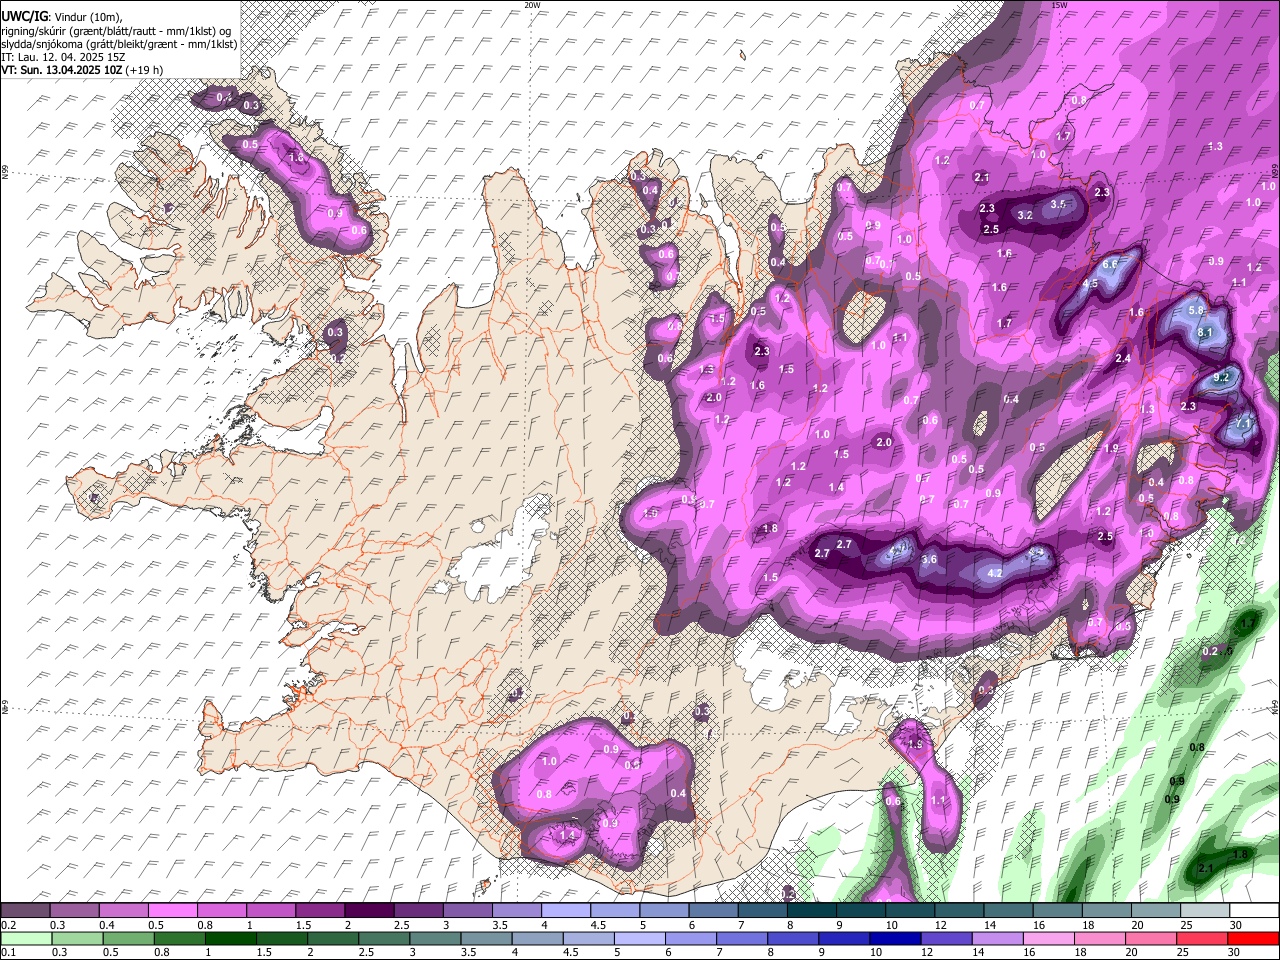Click the darkest green 1–1.5 swatch in bottom legend

[x=231, y=938]
